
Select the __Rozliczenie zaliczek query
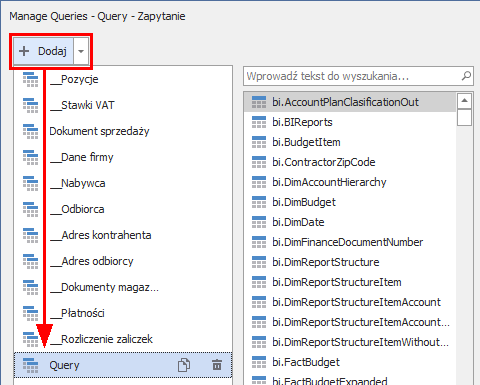[101, 339]
